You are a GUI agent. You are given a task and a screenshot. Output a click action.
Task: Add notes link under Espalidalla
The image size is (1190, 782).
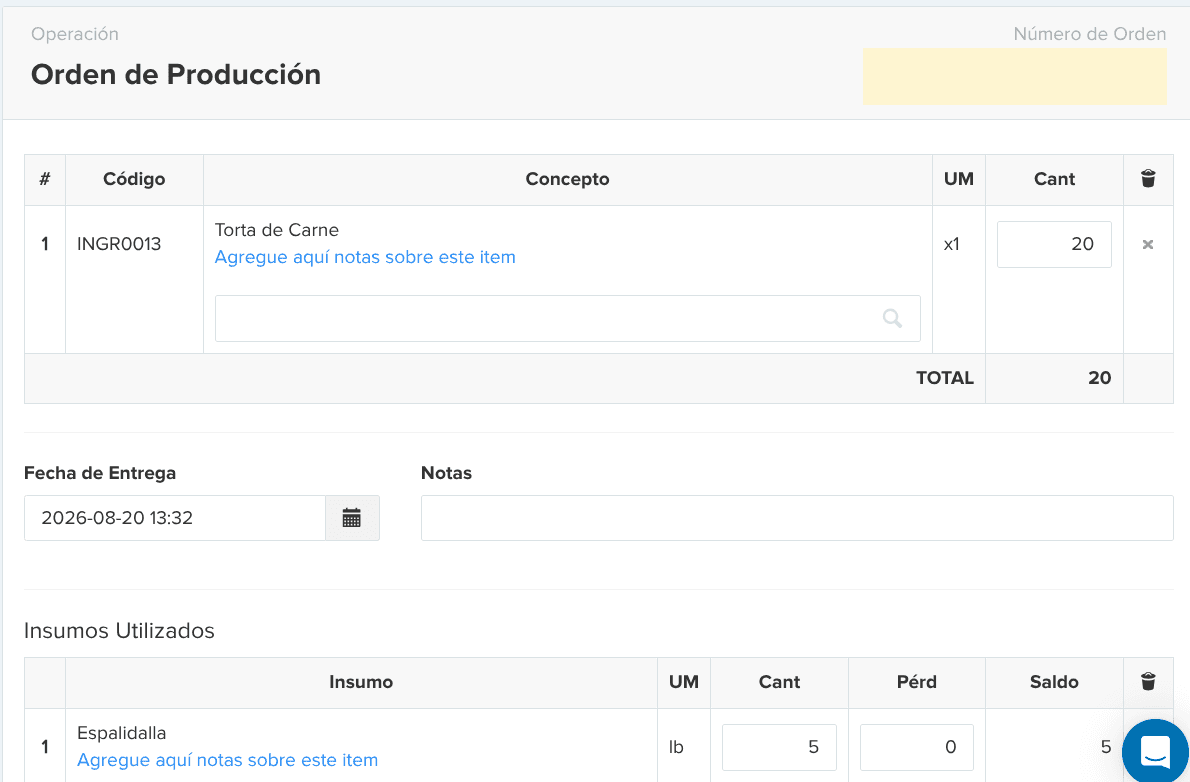click(x=228, y=760)
